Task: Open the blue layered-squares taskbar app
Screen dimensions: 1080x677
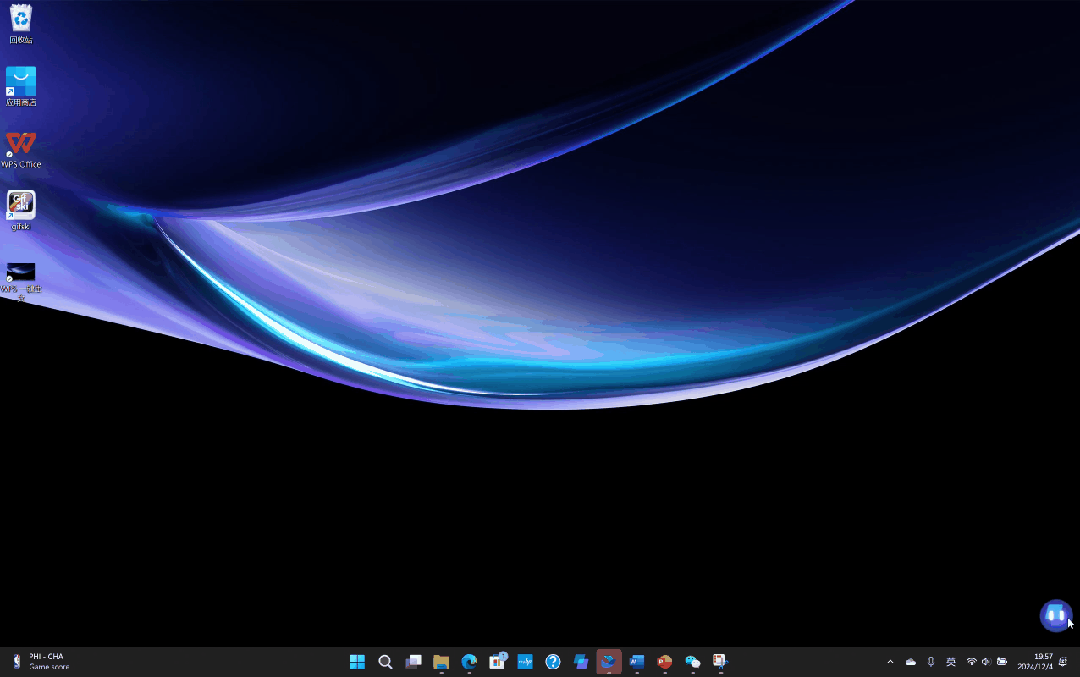Action: pos(581,662)
